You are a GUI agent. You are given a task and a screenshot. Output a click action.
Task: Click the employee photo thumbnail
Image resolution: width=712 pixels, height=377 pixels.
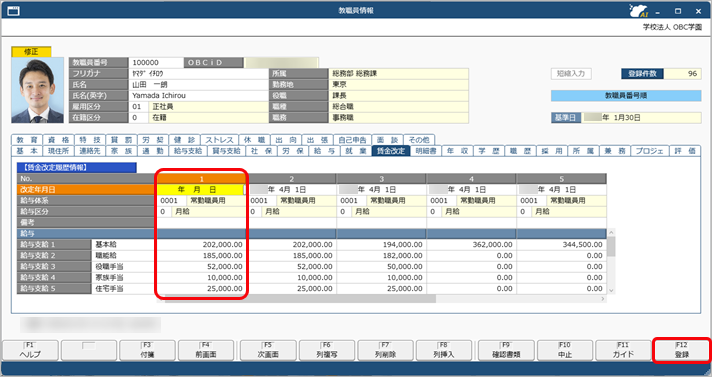[38, 90]
